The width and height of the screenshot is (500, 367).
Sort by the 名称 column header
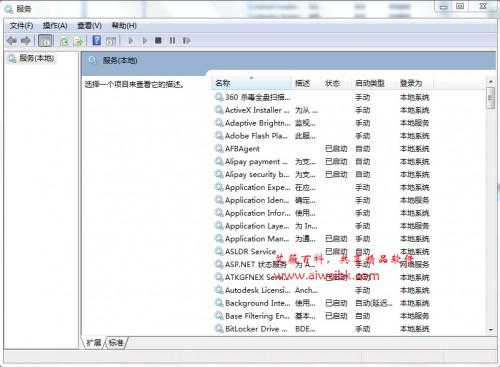click(x=252, y=83)
